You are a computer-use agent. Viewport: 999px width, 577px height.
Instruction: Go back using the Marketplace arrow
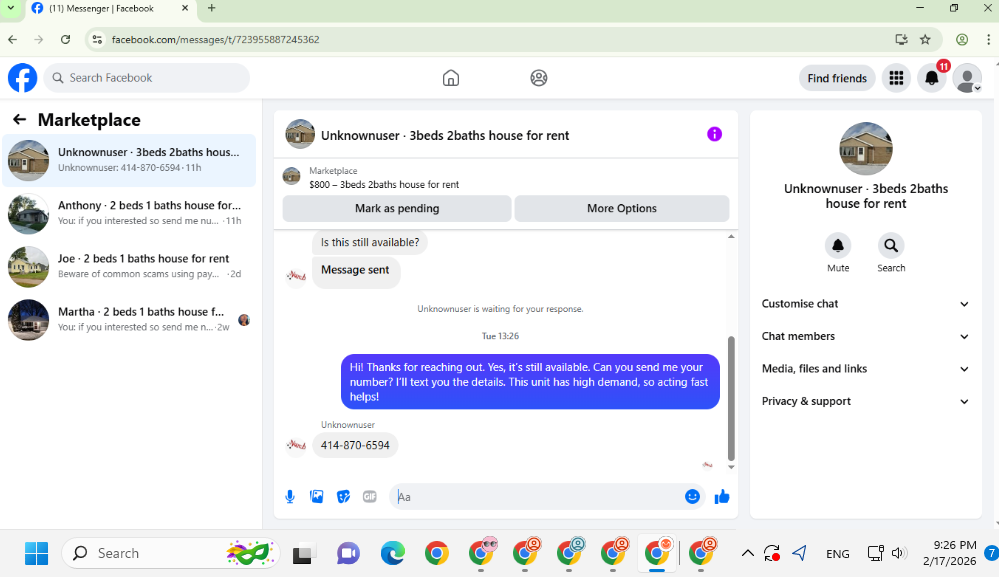click(x=20, y=119)
